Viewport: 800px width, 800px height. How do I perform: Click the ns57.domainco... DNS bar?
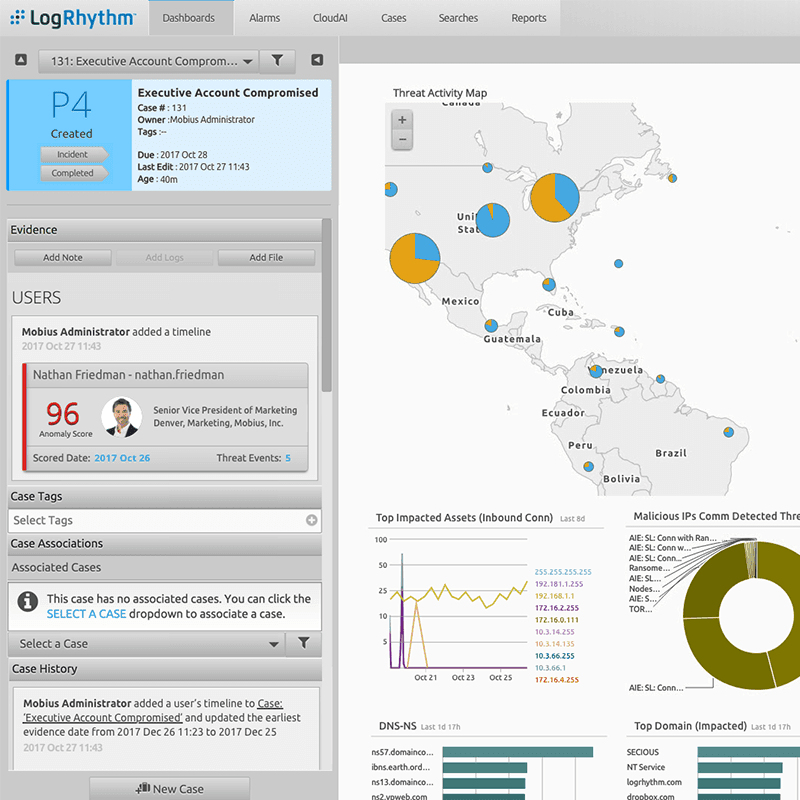[518, 752]
